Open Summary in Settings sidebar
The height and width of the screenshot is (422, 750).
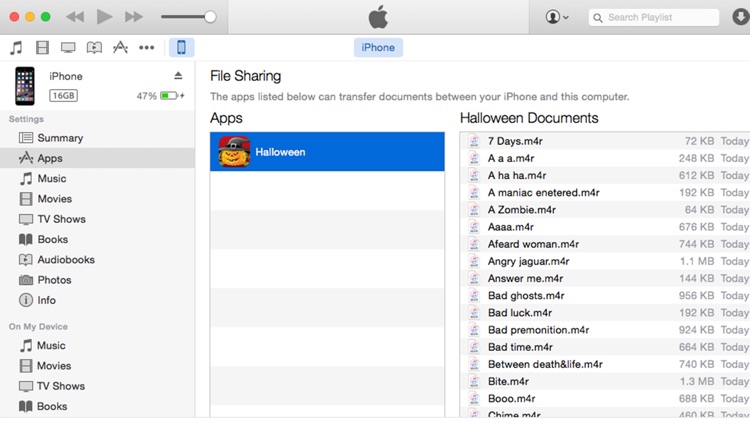97,138
